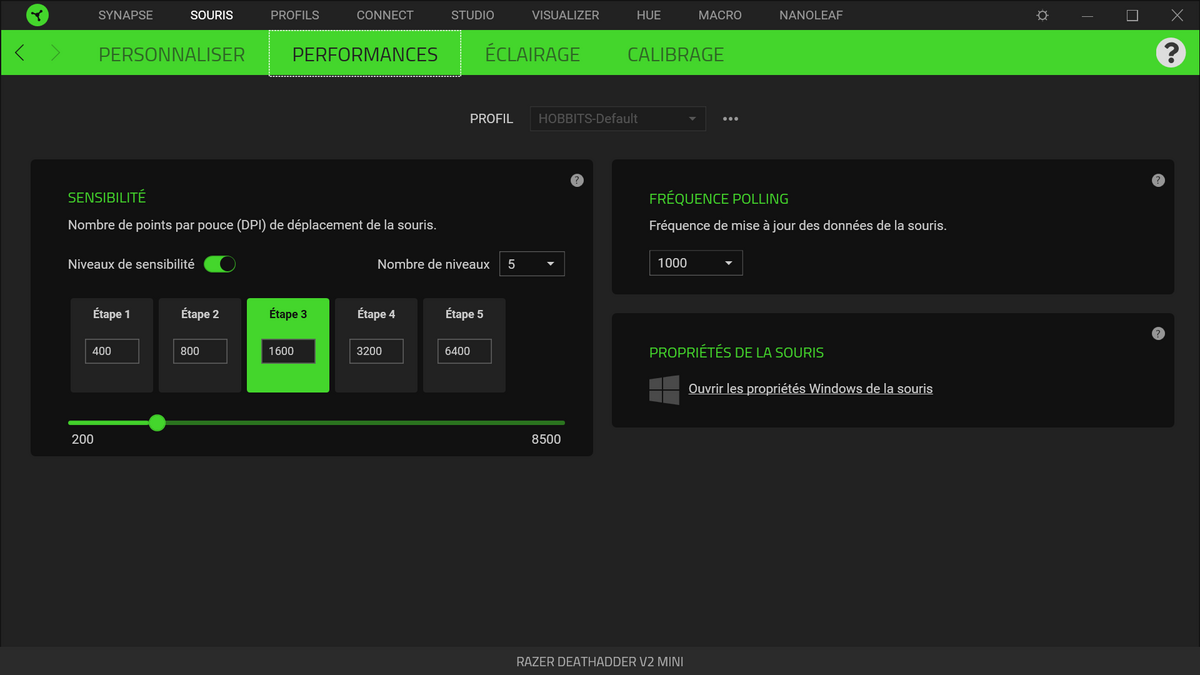
Task: Click the Étape 1 DPI field 400
Action: click(x=112, y=351)
